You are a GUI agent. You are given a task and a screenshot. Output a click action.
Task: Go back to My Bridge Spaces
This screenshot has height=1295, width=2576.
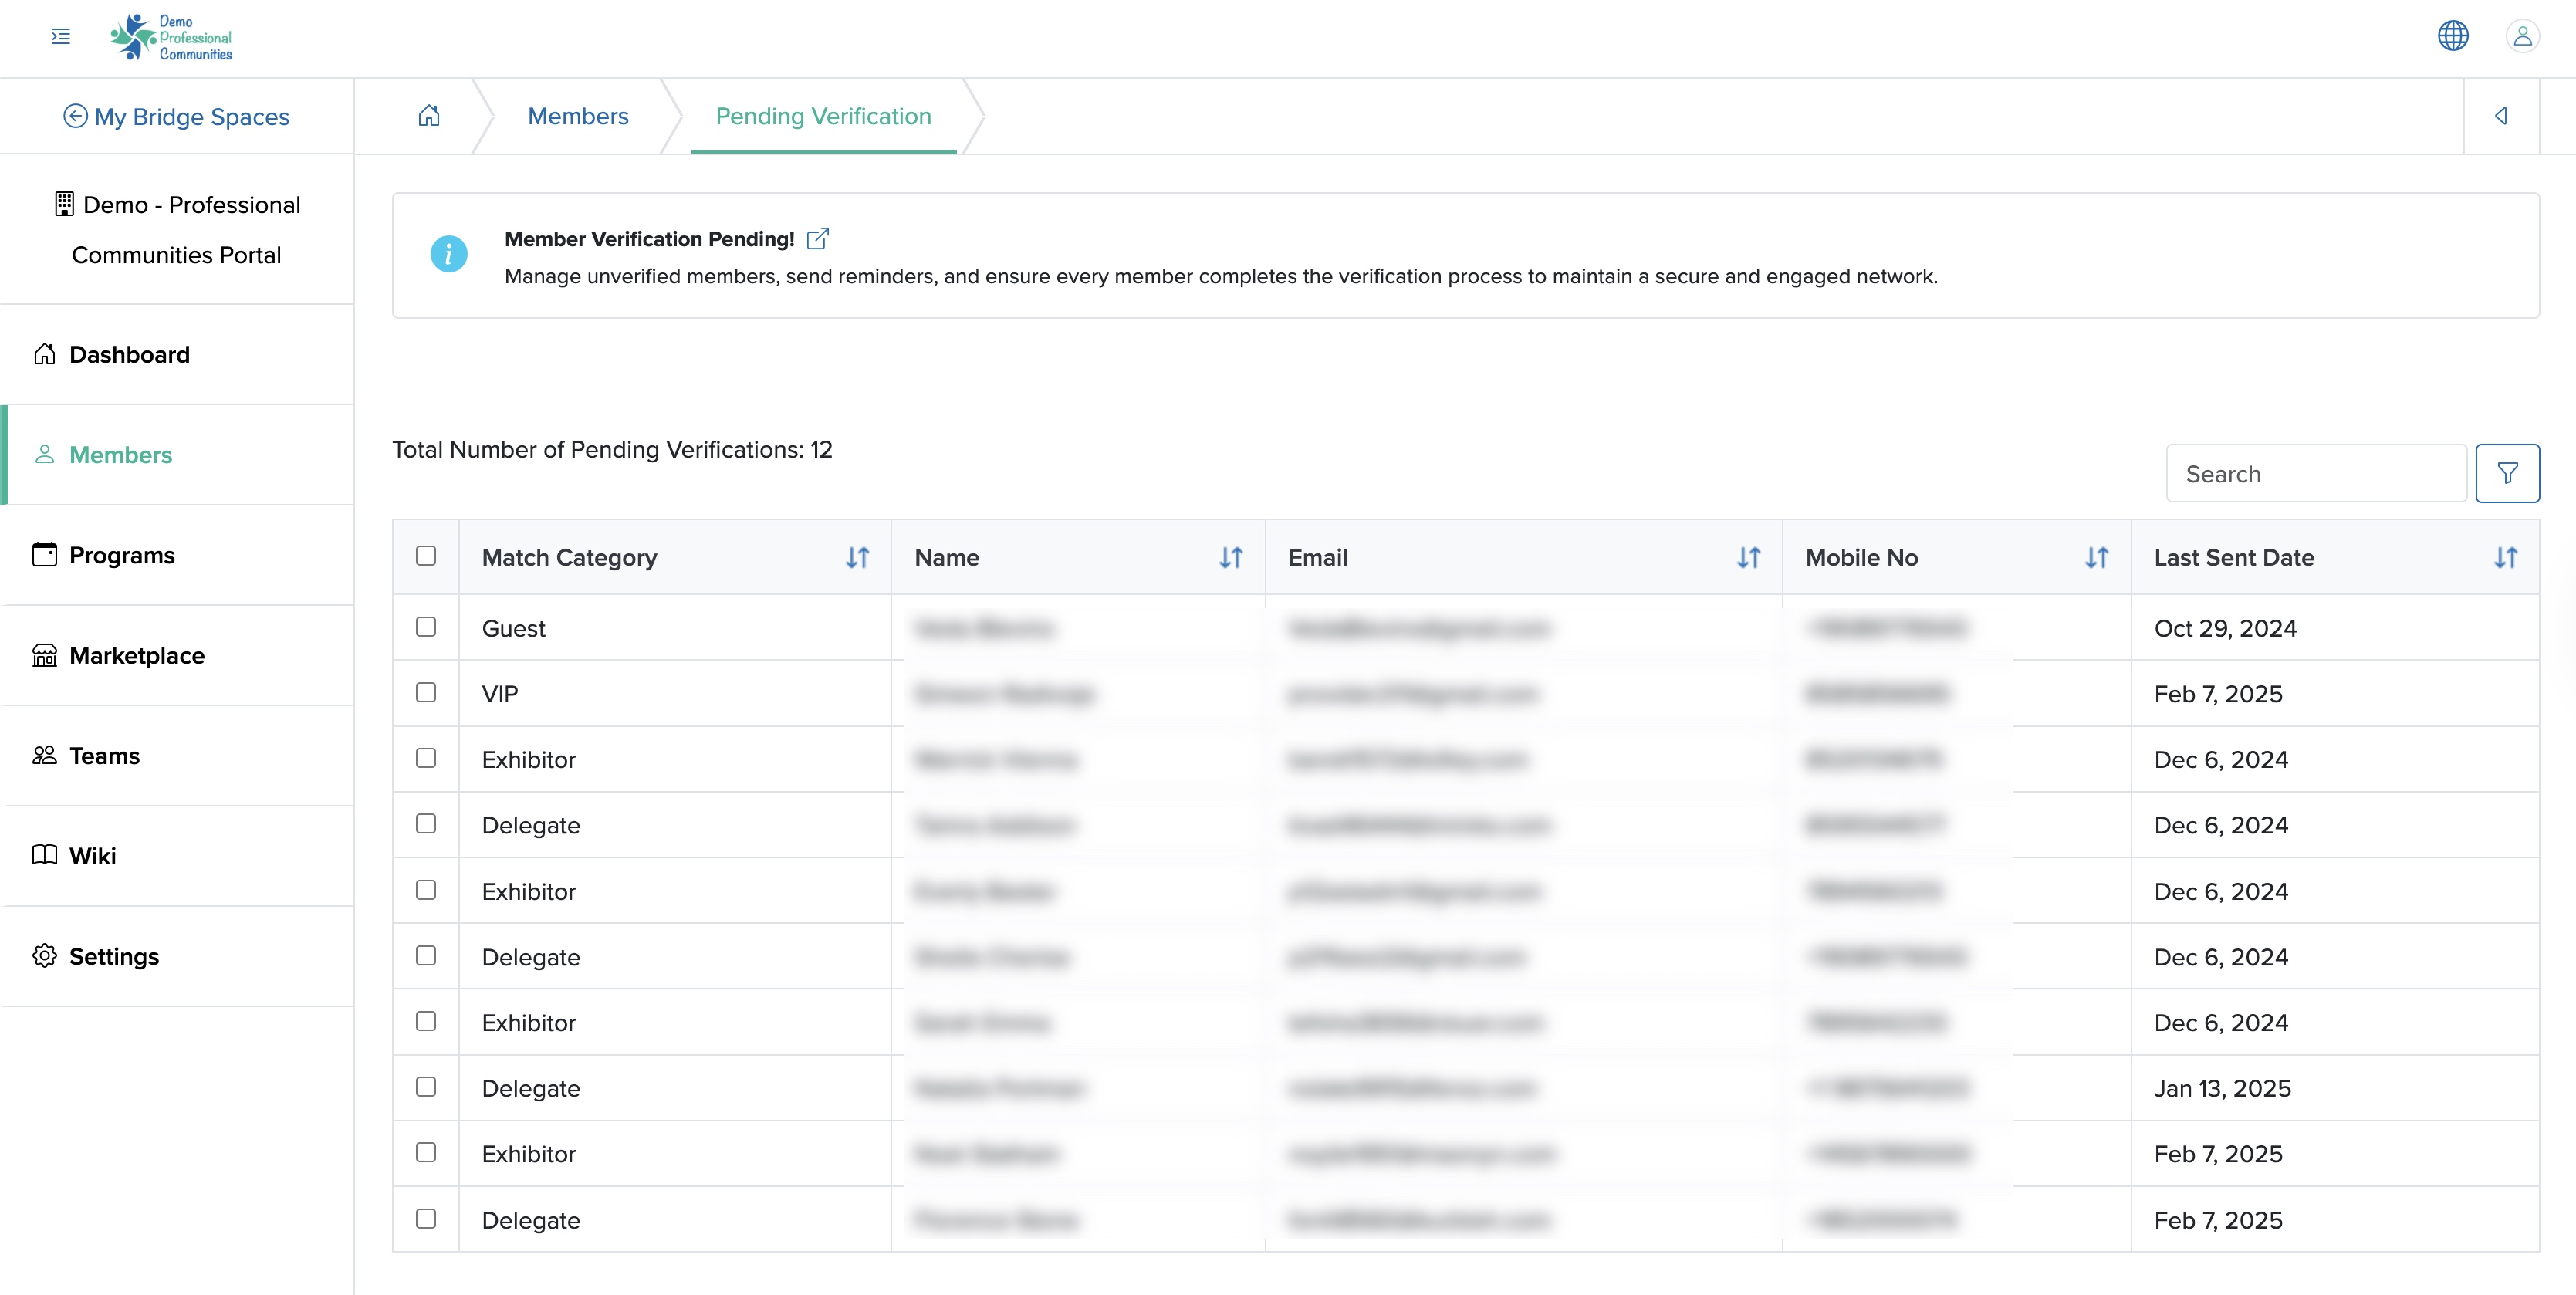(176, 117)
